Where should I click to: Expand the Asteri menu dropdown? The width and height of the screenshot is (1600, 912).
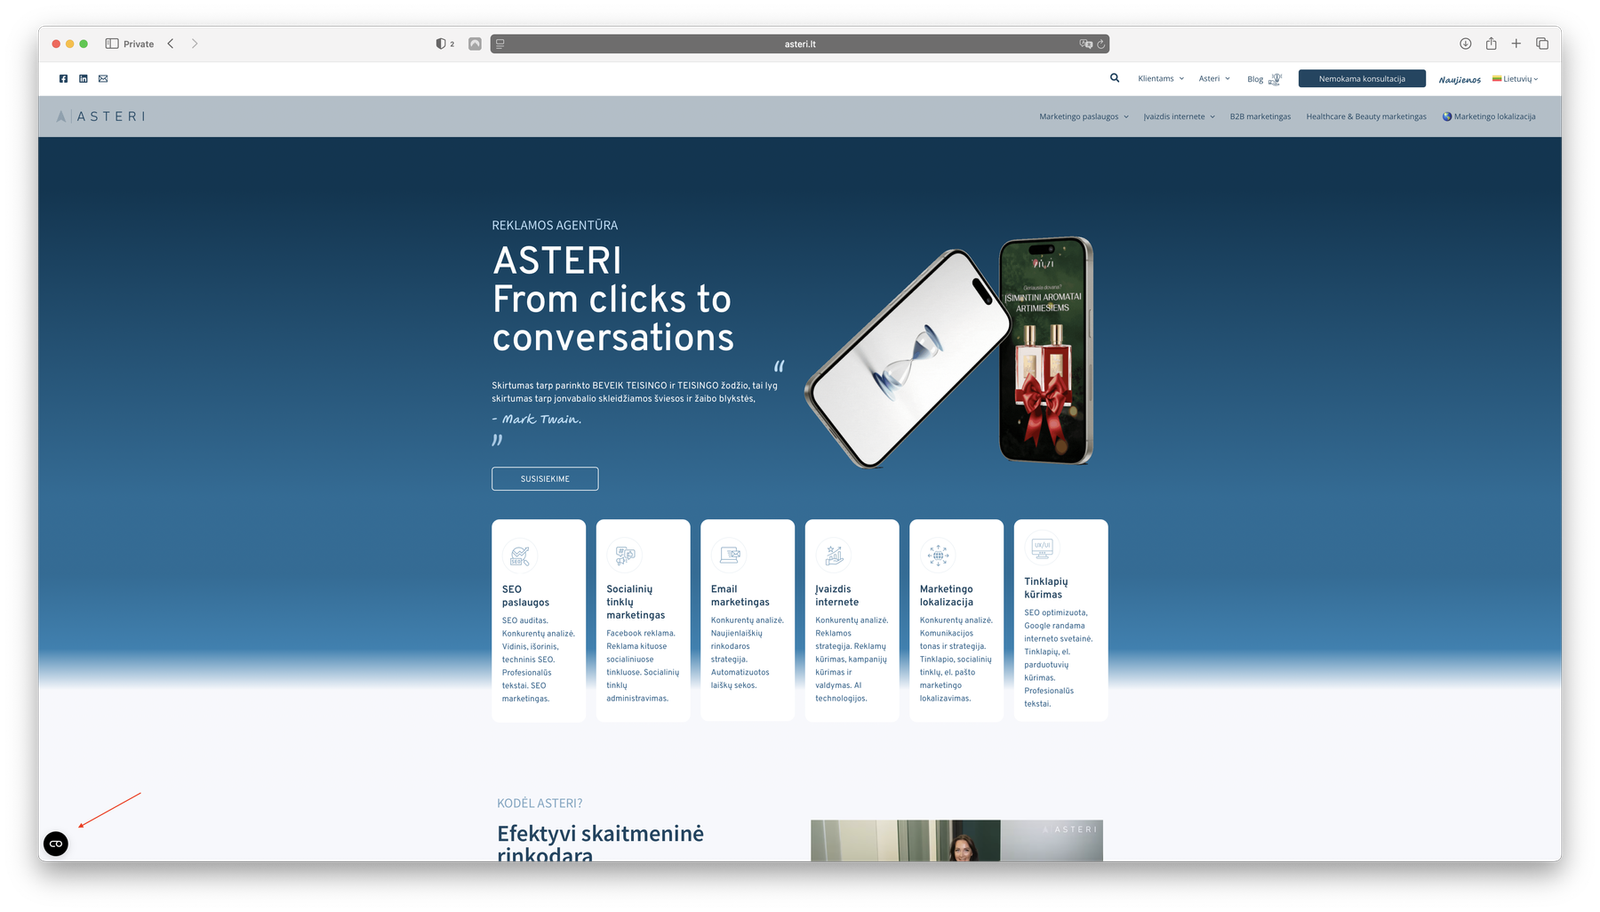point(1214,78)
